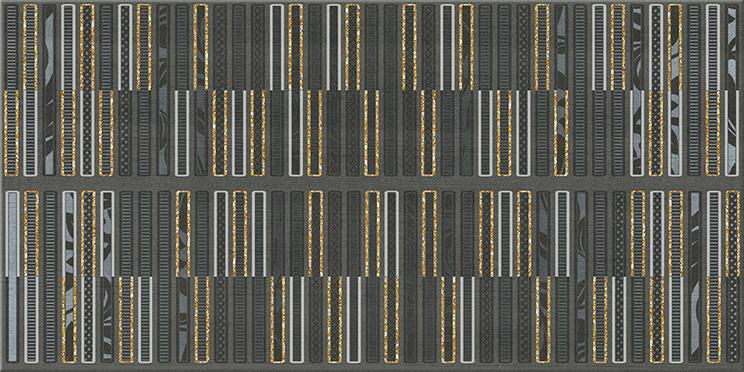Screen dimensions: 744x372
Task: Click the gold-framed dotted bar near the upper-left
Action: (x=87, y=47)
